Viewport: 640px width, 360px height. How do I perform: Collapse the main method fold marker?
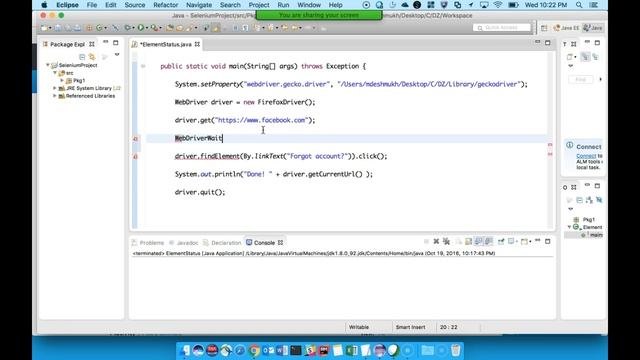[x=143, y=66]
